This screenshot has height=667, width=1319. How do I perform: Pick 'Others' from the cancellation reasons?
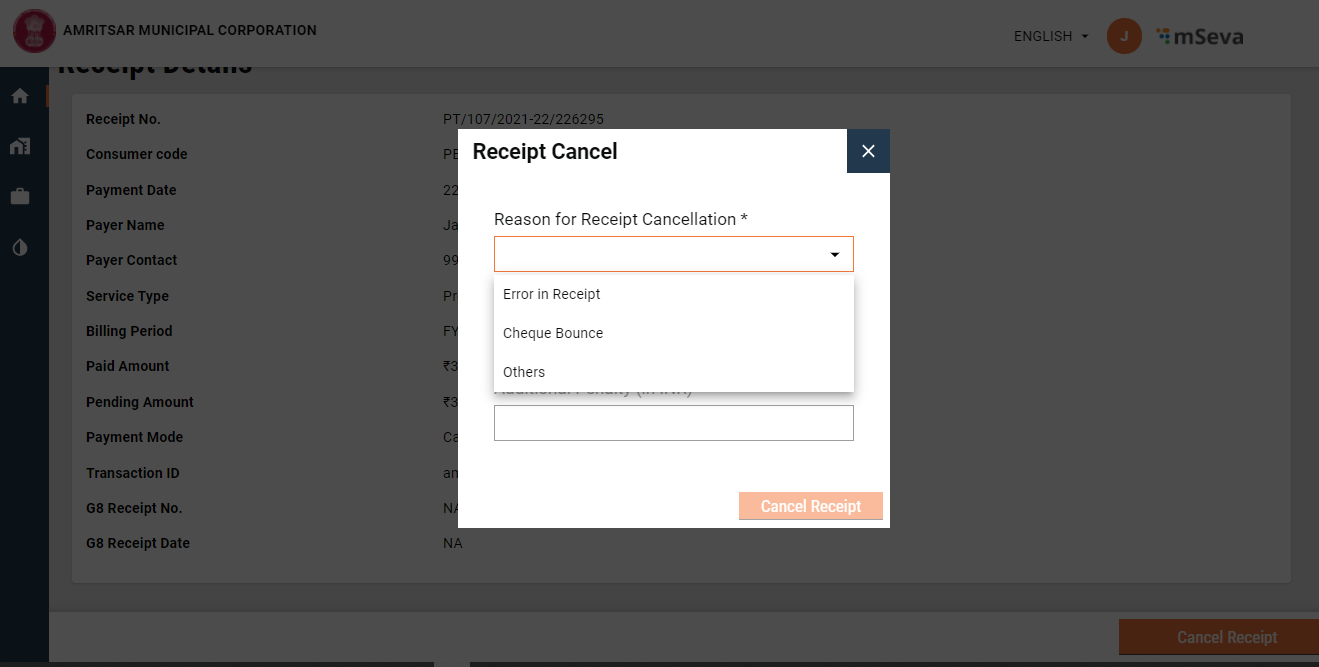pos(524,372)
